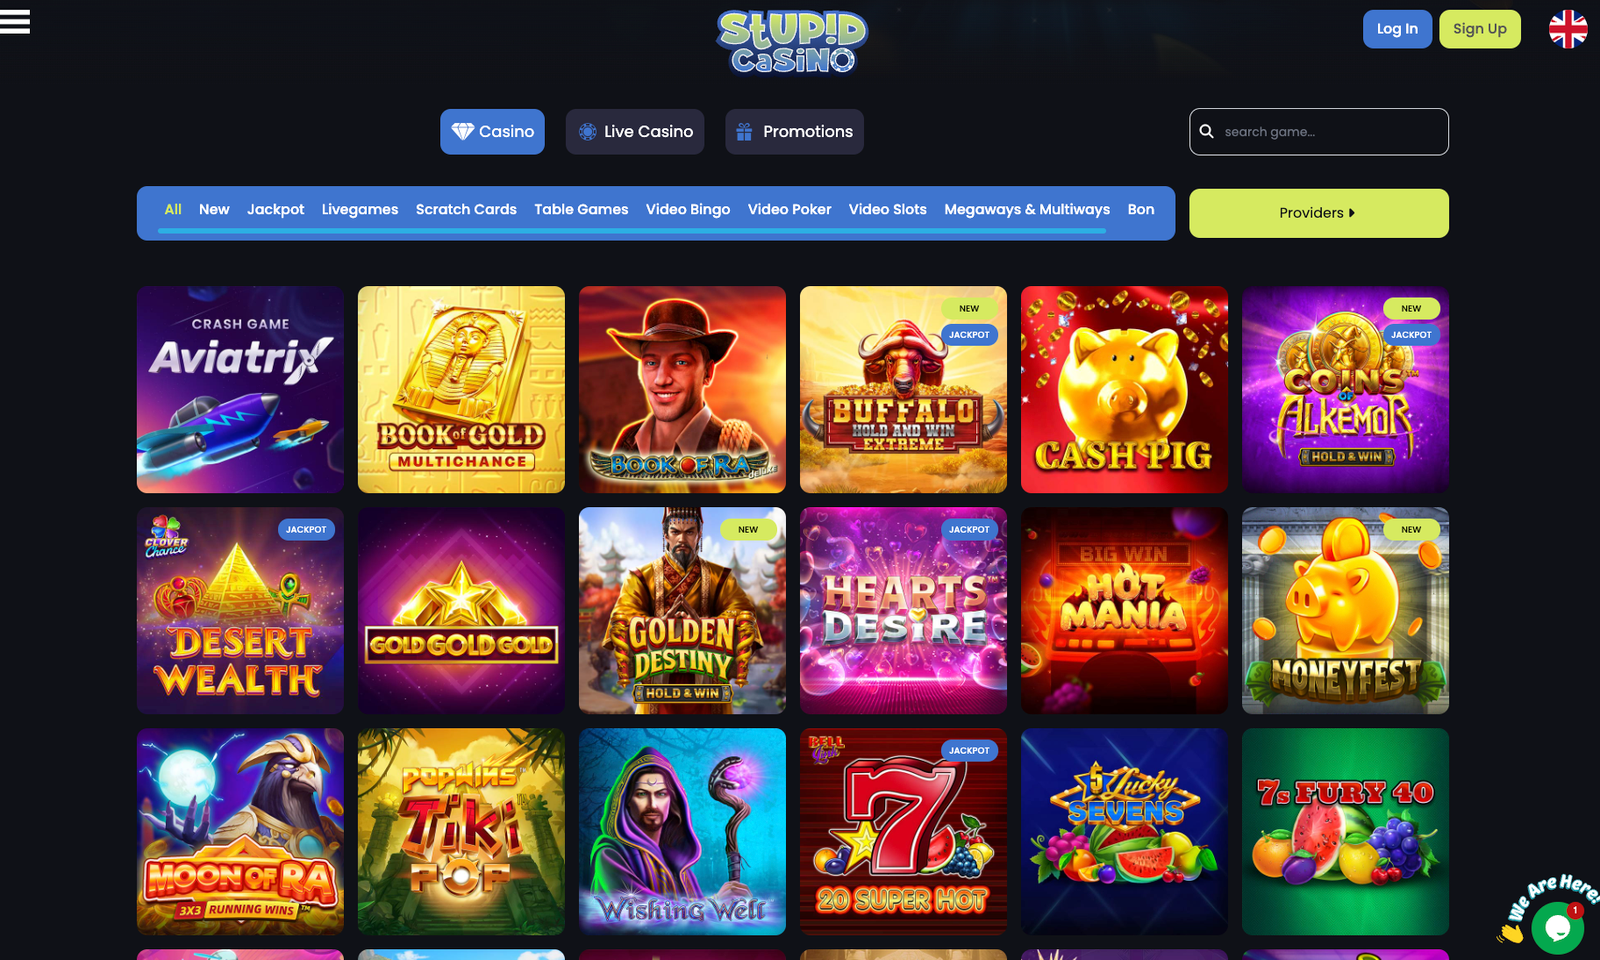Switch to the Live Casino tab
1600x960 pixels.
635,132
